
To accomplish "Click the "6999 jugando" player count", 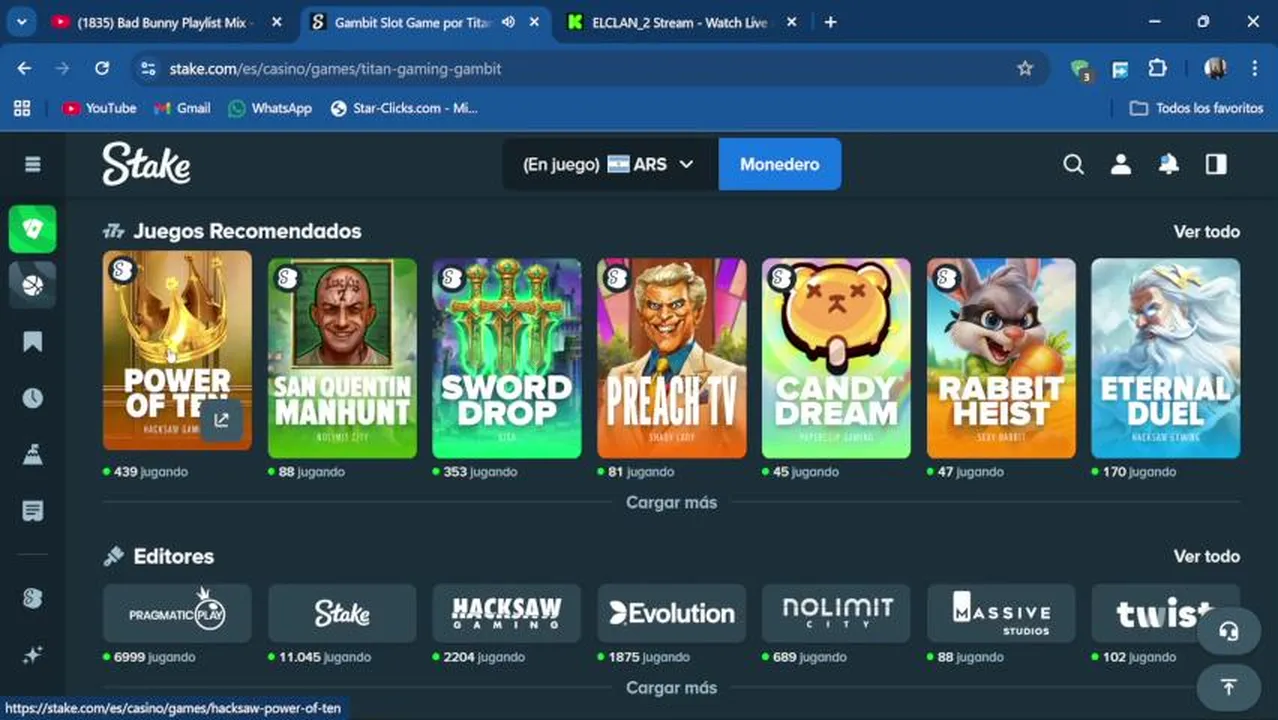I will (154, 657).
